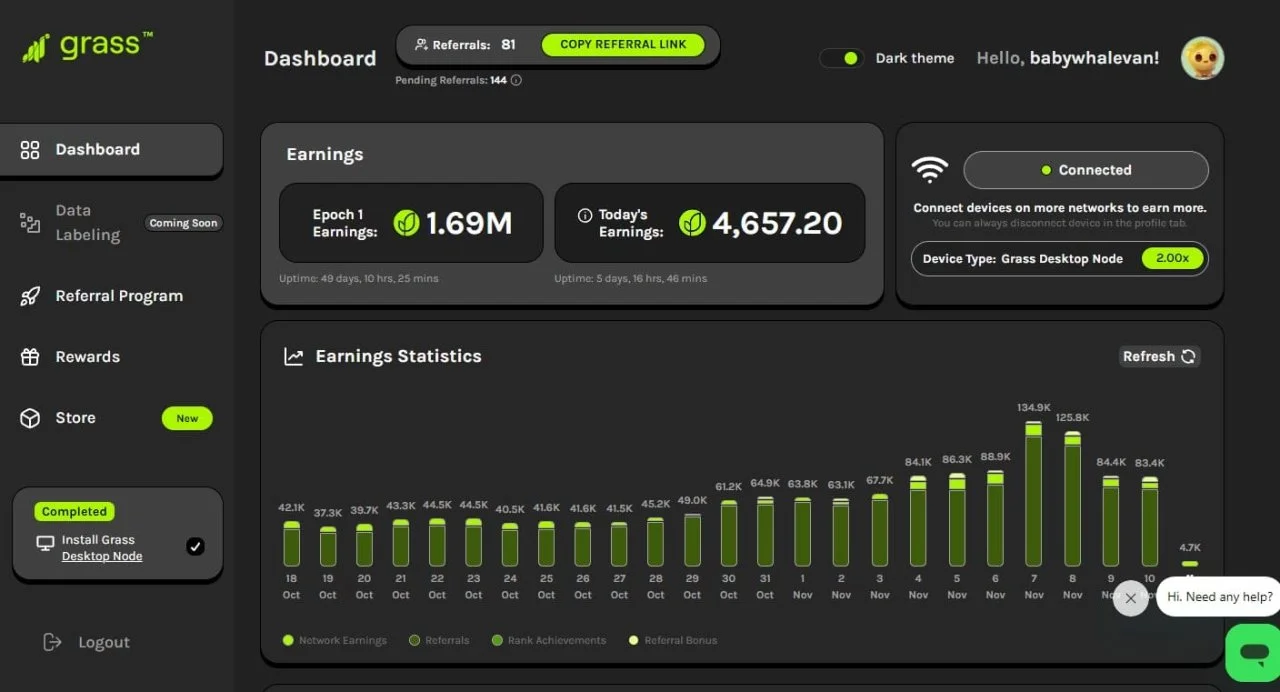
Task: Click the monitor icon beside Install Grass
Action: point(45,543)
